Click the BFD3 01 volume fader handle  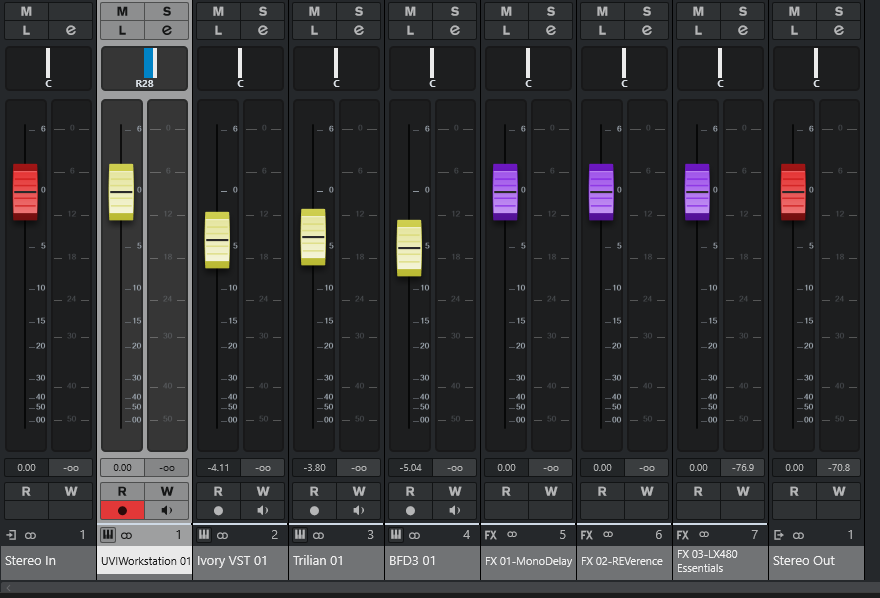pyautogui.click(x=409, y=248)
